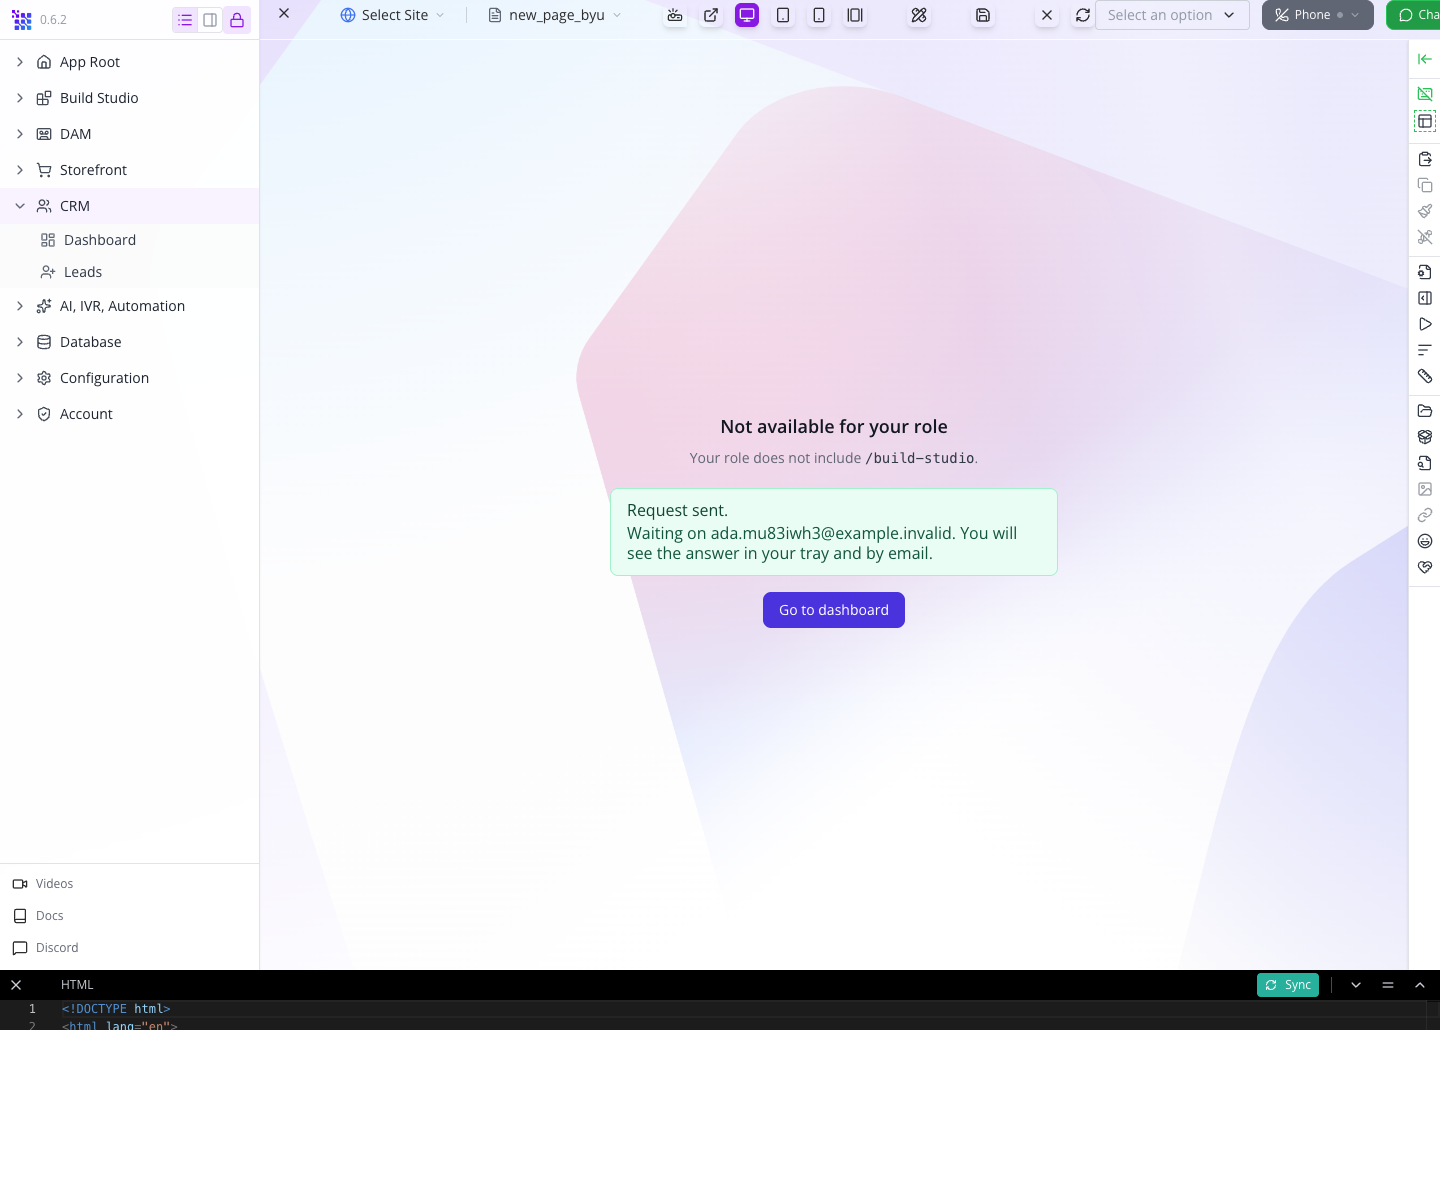Image resolution: width=1440 pixels, height=1200 pixels.
Task: Switch to tablet preview icon
Action: click(x=783, y=15)
